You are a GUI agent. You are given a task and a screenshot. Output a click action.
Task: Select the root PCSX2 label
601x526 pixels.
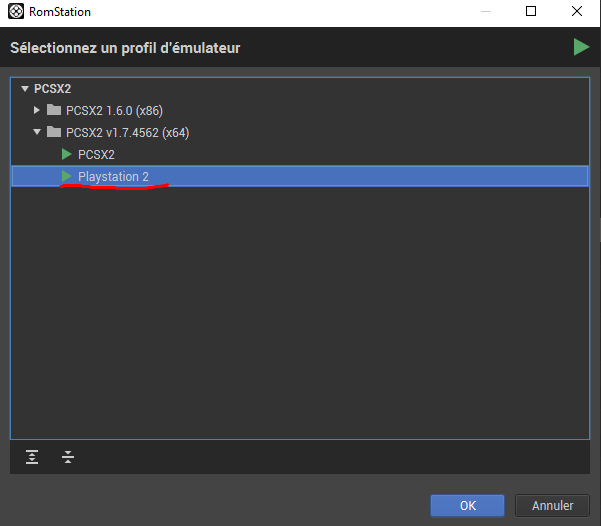click(53, 89)
